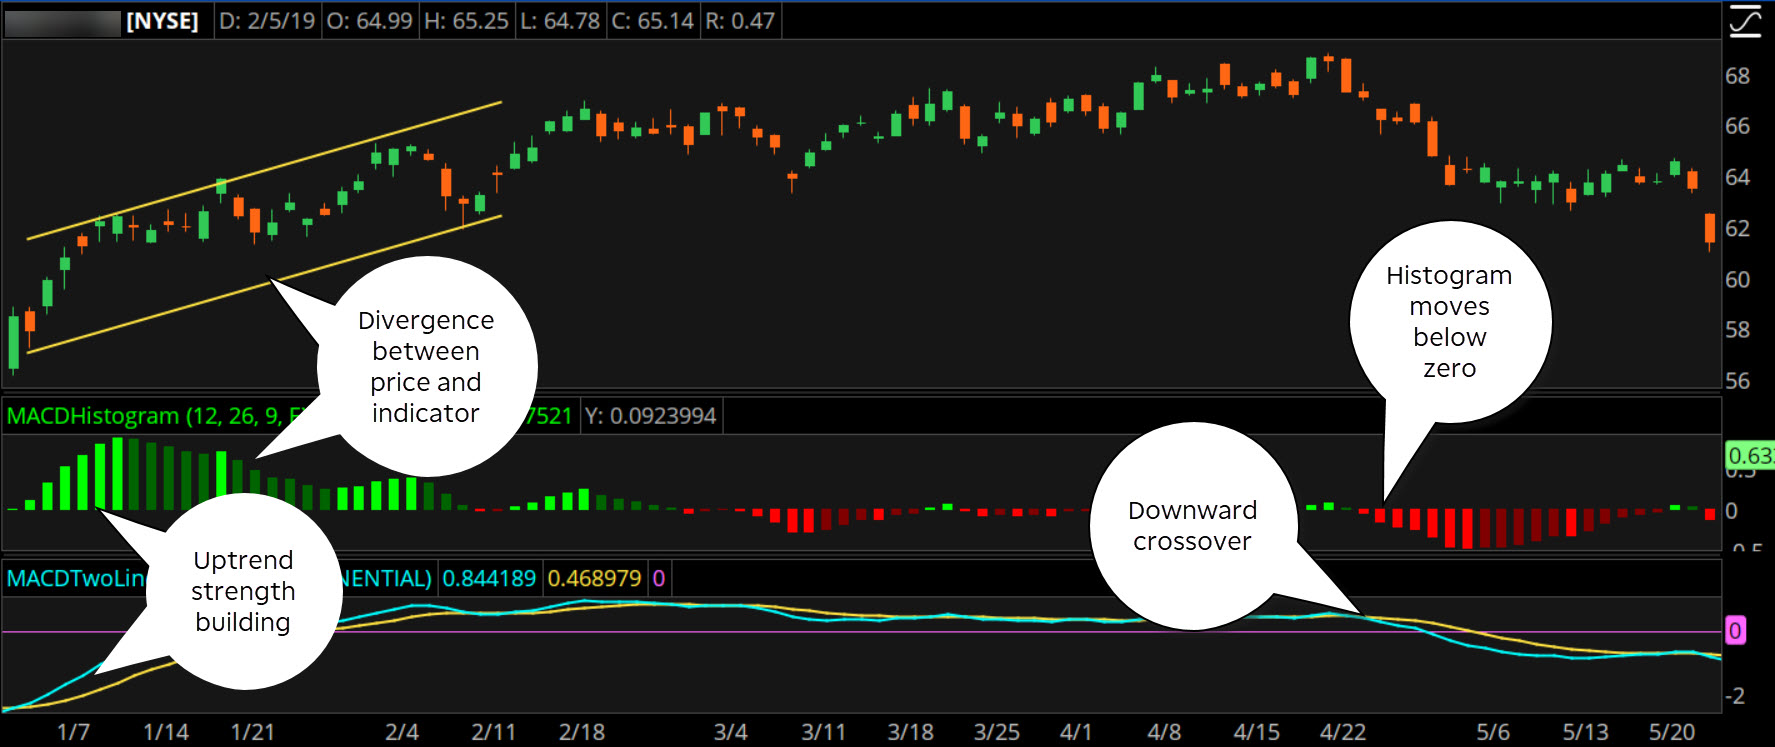Screen dimensions: 1775x747
Task: Click the 2/18 date axis label
Action: [582, 732]
